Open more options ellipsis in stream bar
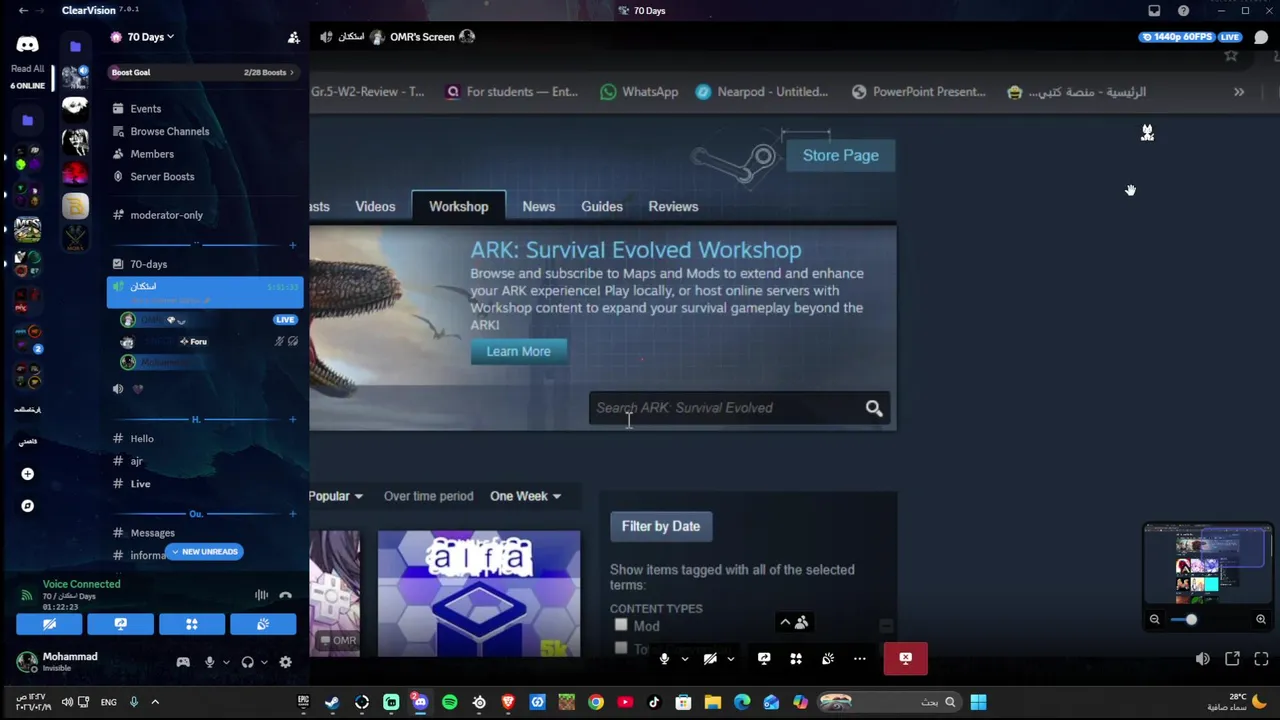 point(859,659)
